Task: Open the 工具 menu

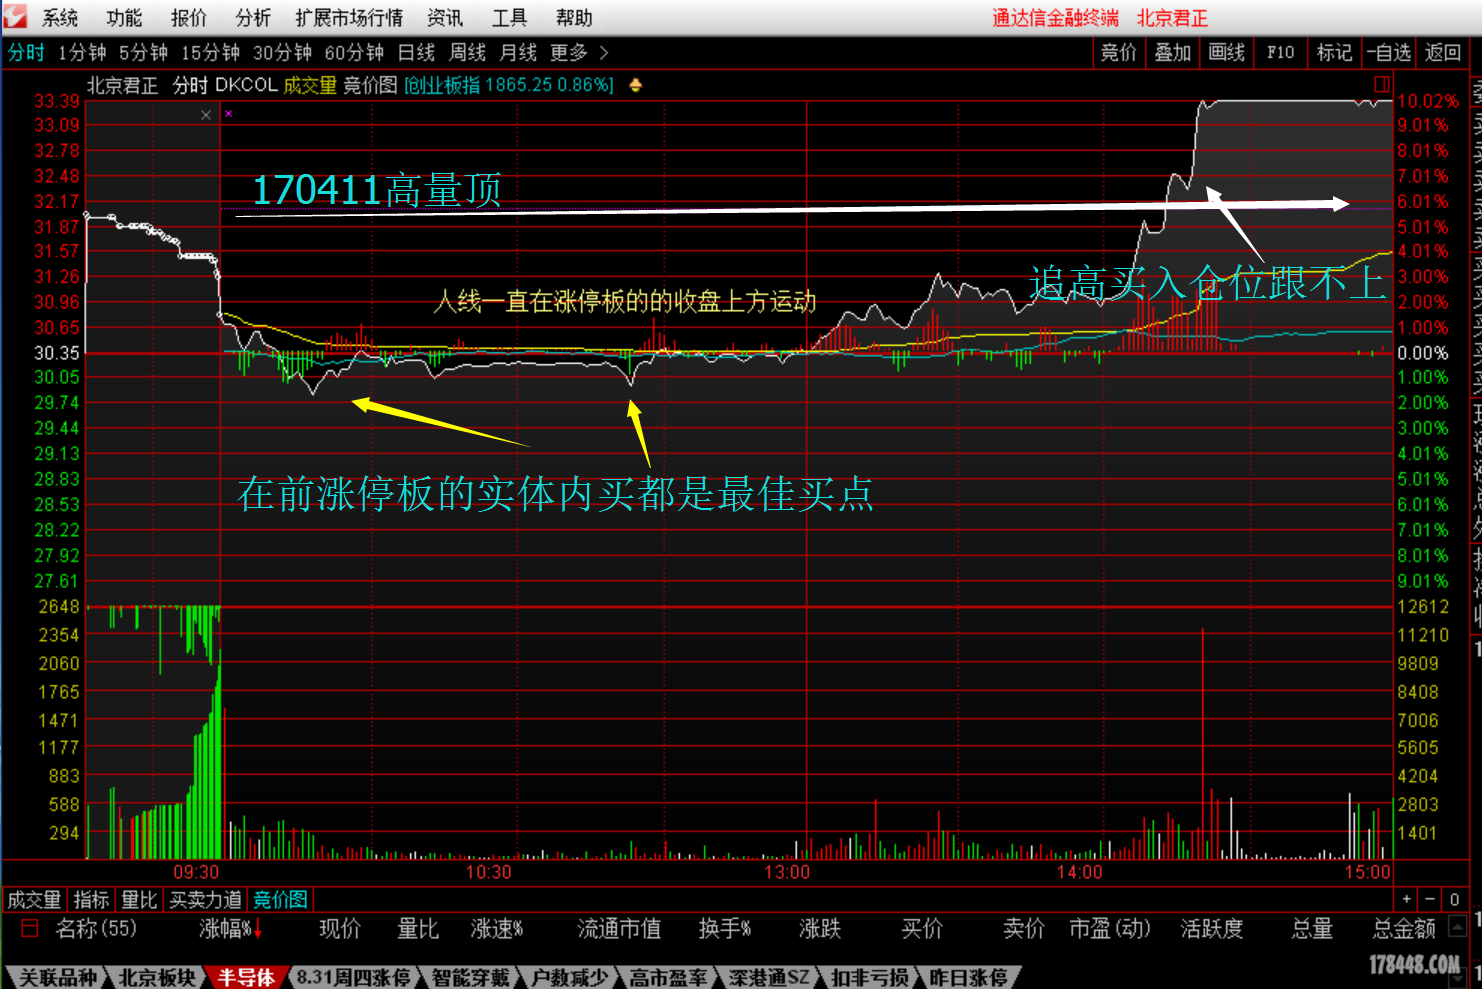Action: [509, 18]
